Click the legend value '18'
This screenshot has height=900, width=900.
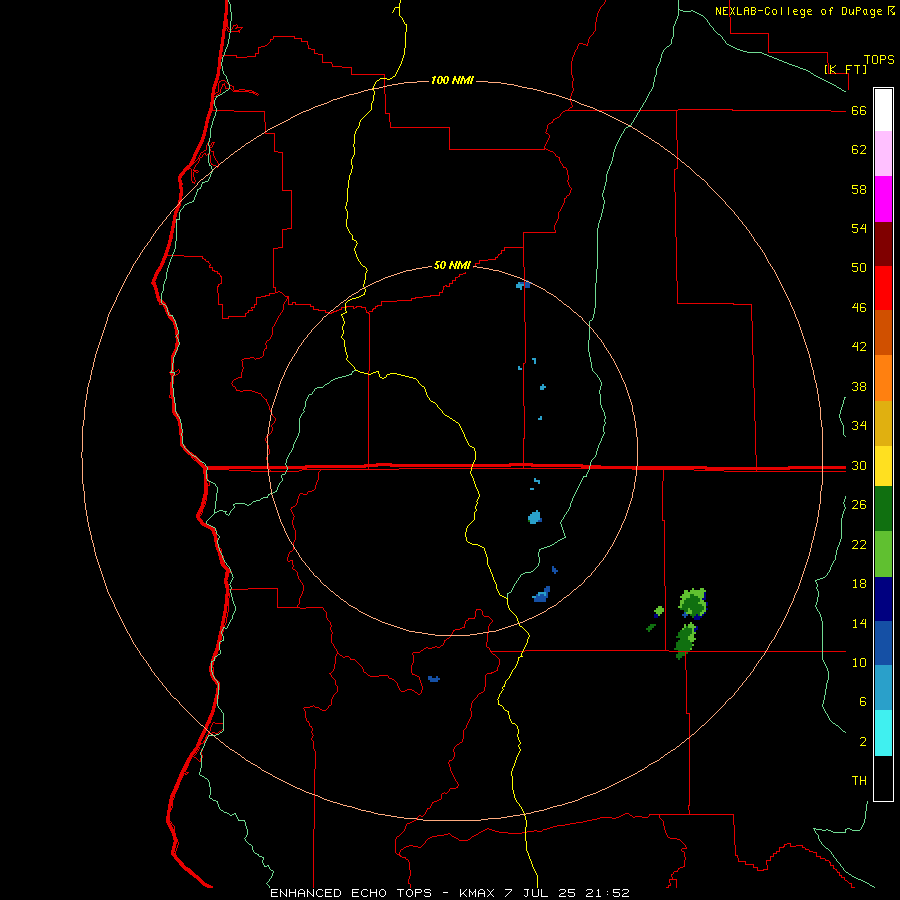pyautogui.click(x=859, y=584)
